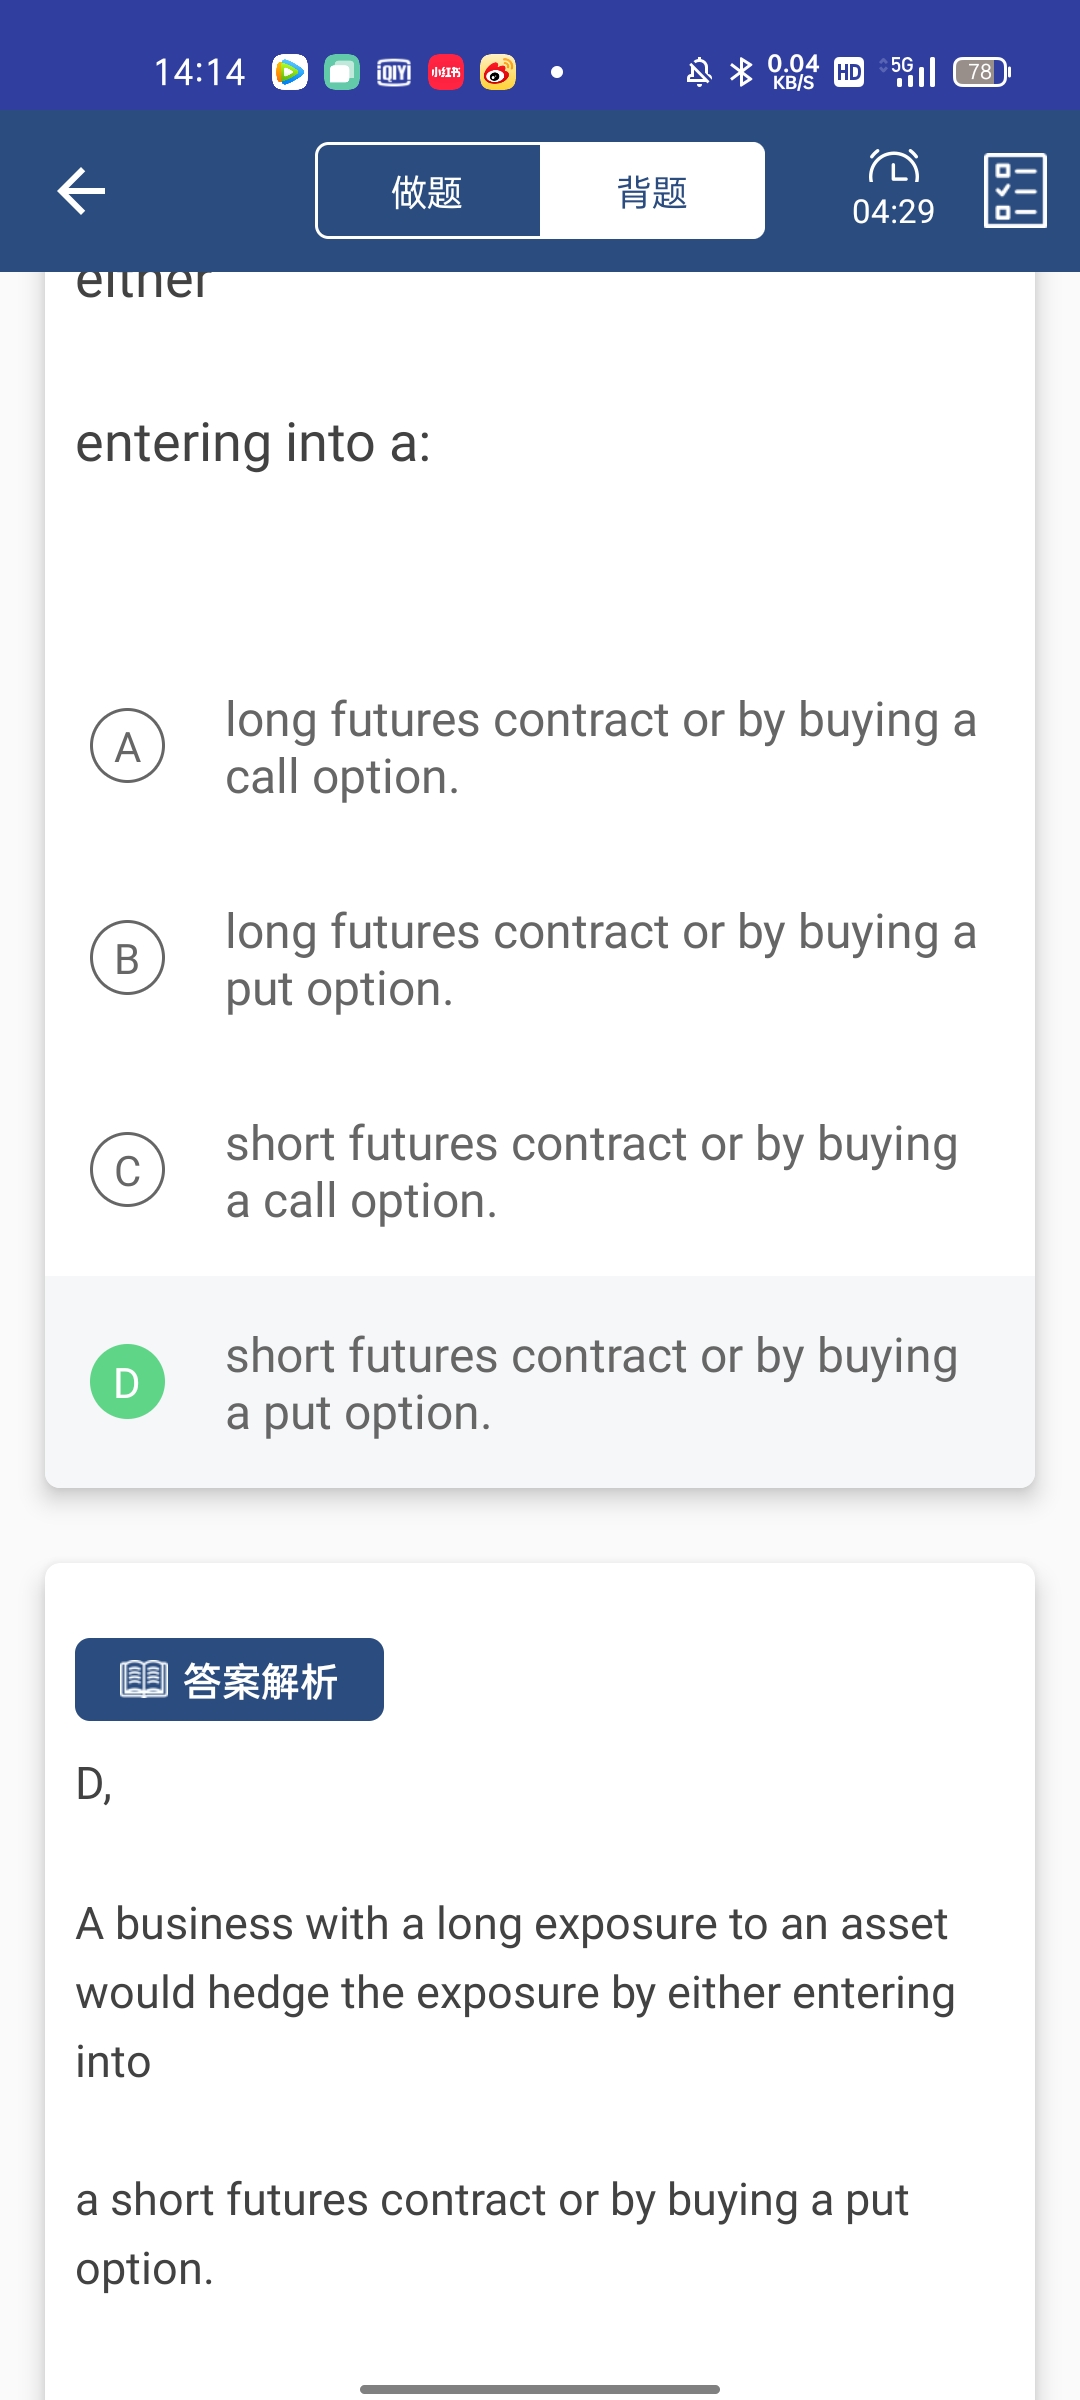The width and height of the screenshot is (1080, 2400).
Task: Select answer option B radio button
Action: 128,958
